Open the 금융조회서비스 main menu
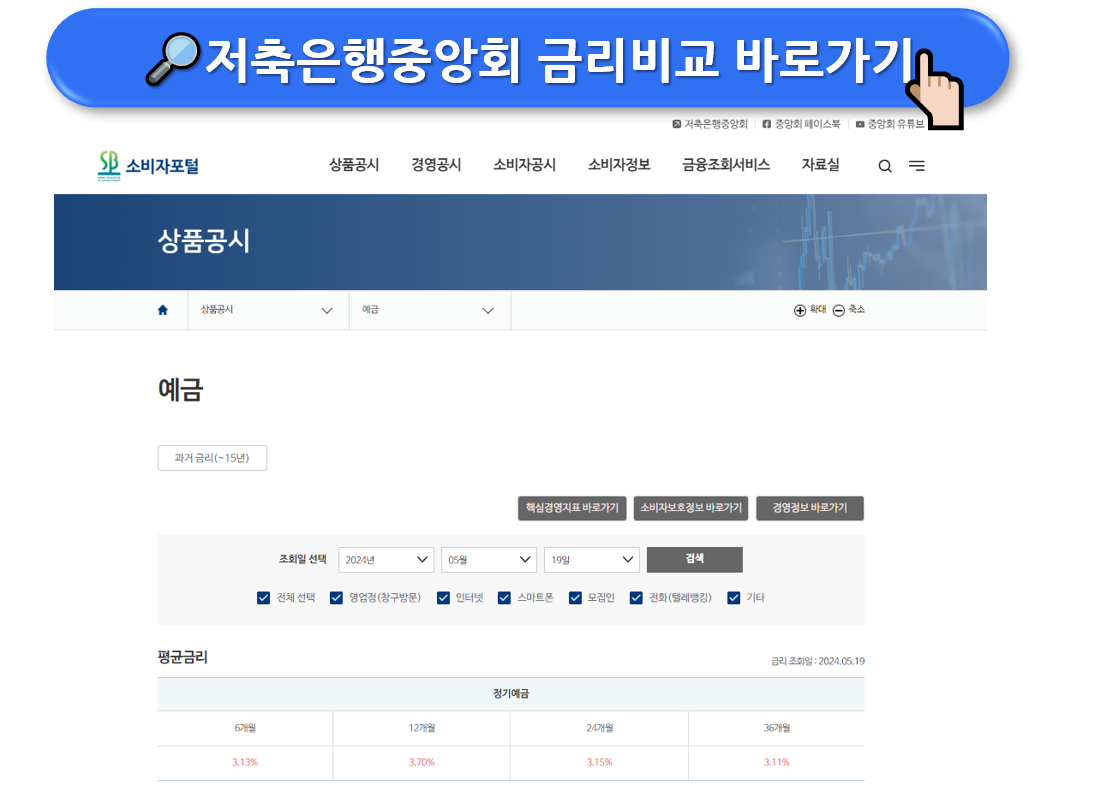This screenshot has height=789, width=1093. (x=726, y=164)
